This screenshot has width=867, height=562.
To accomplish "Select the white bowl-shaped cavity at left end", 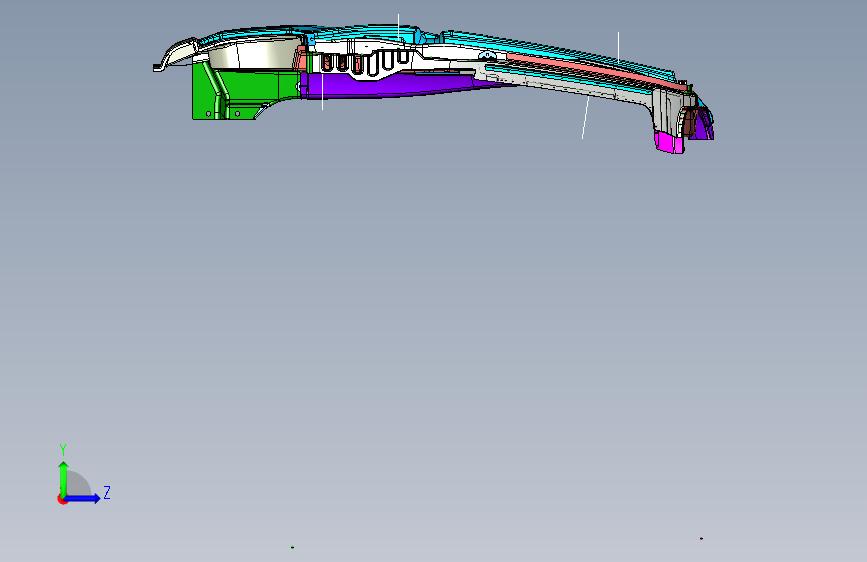I will [255, 54].
